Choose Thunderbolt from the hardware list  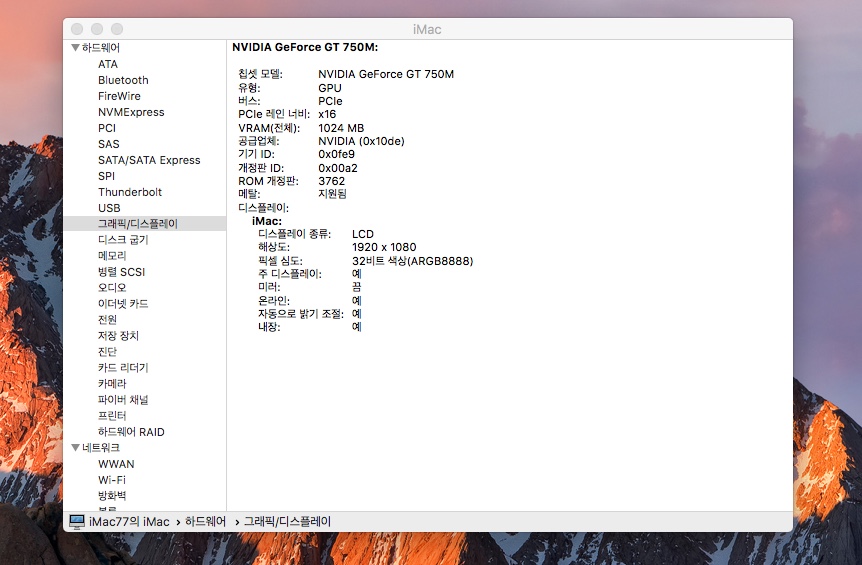[x=130, y=192]
